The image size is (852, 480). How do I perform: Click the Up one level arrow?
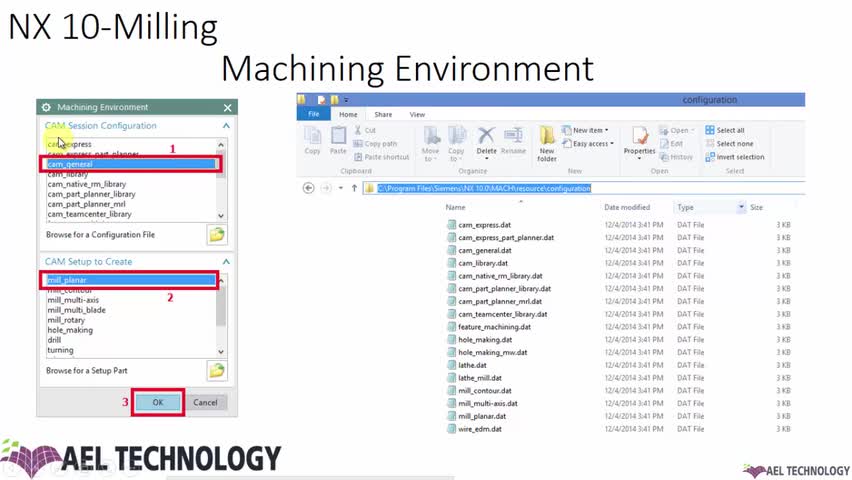354,188
